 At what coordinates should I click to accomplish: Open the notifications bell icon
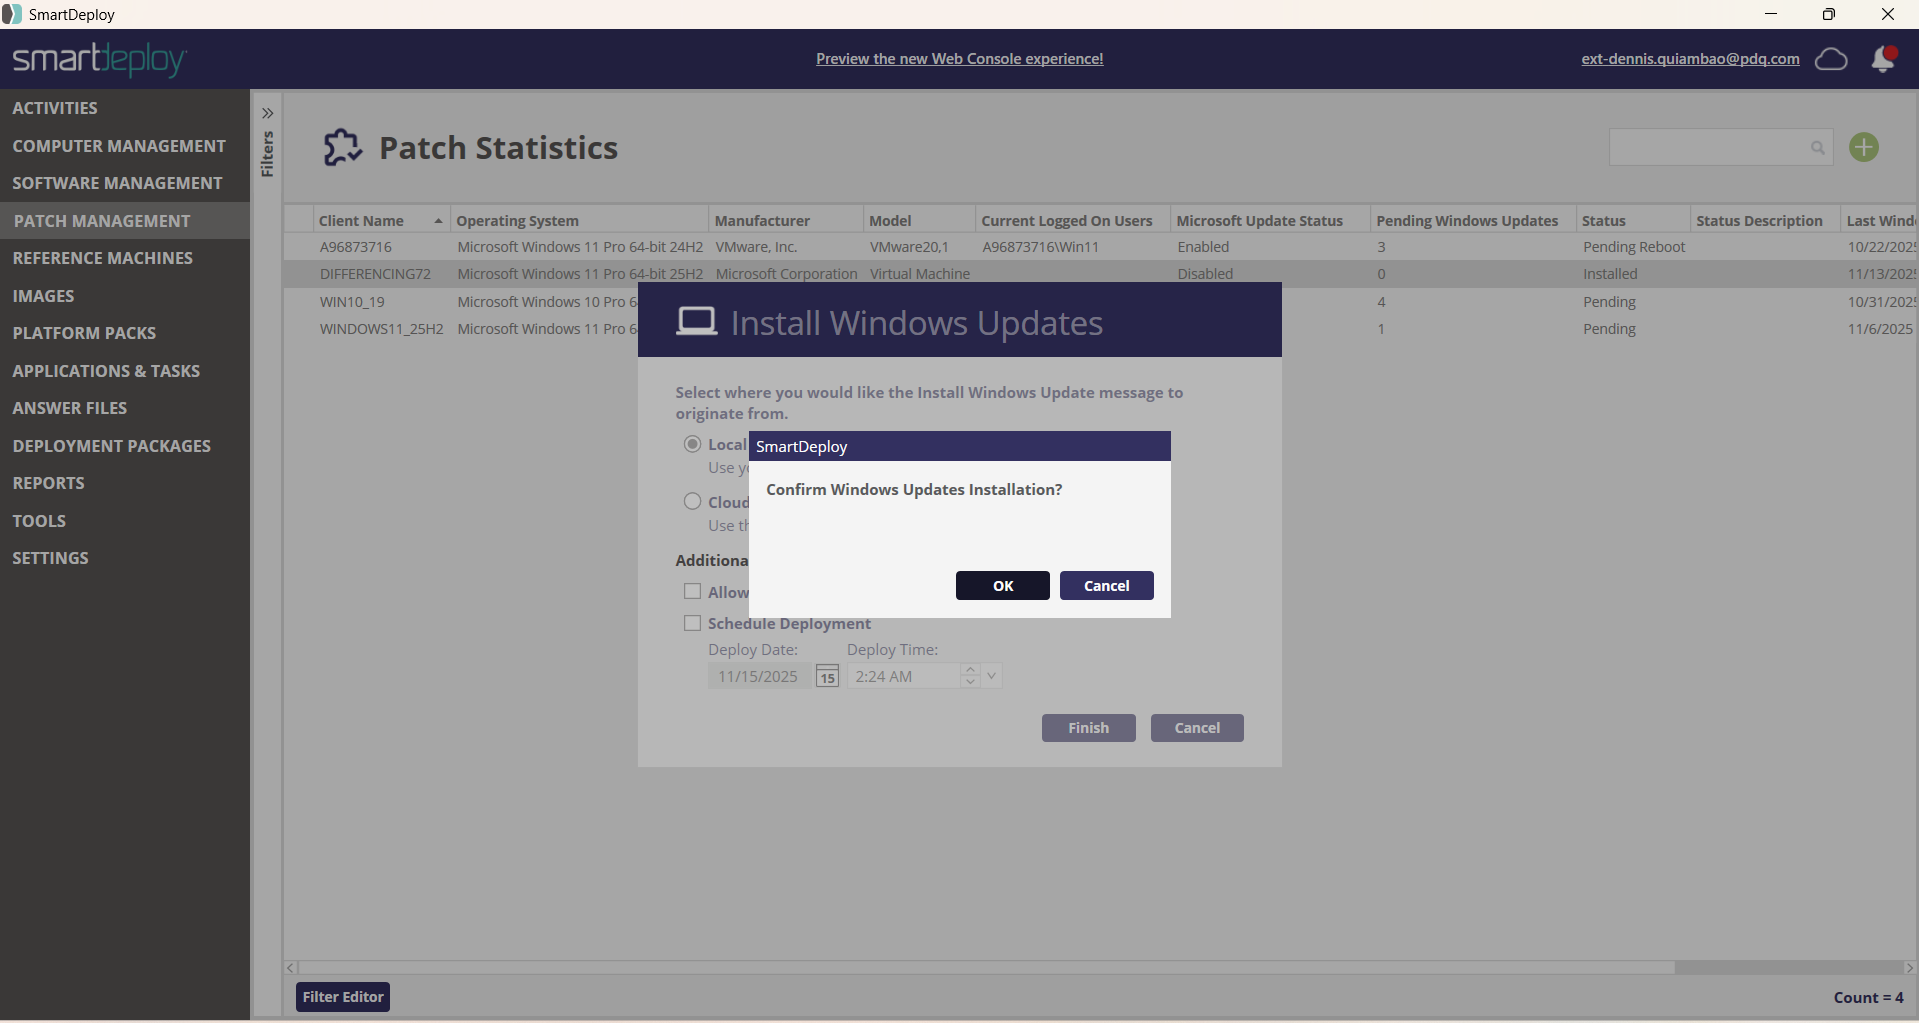[x=1883, y=59]
